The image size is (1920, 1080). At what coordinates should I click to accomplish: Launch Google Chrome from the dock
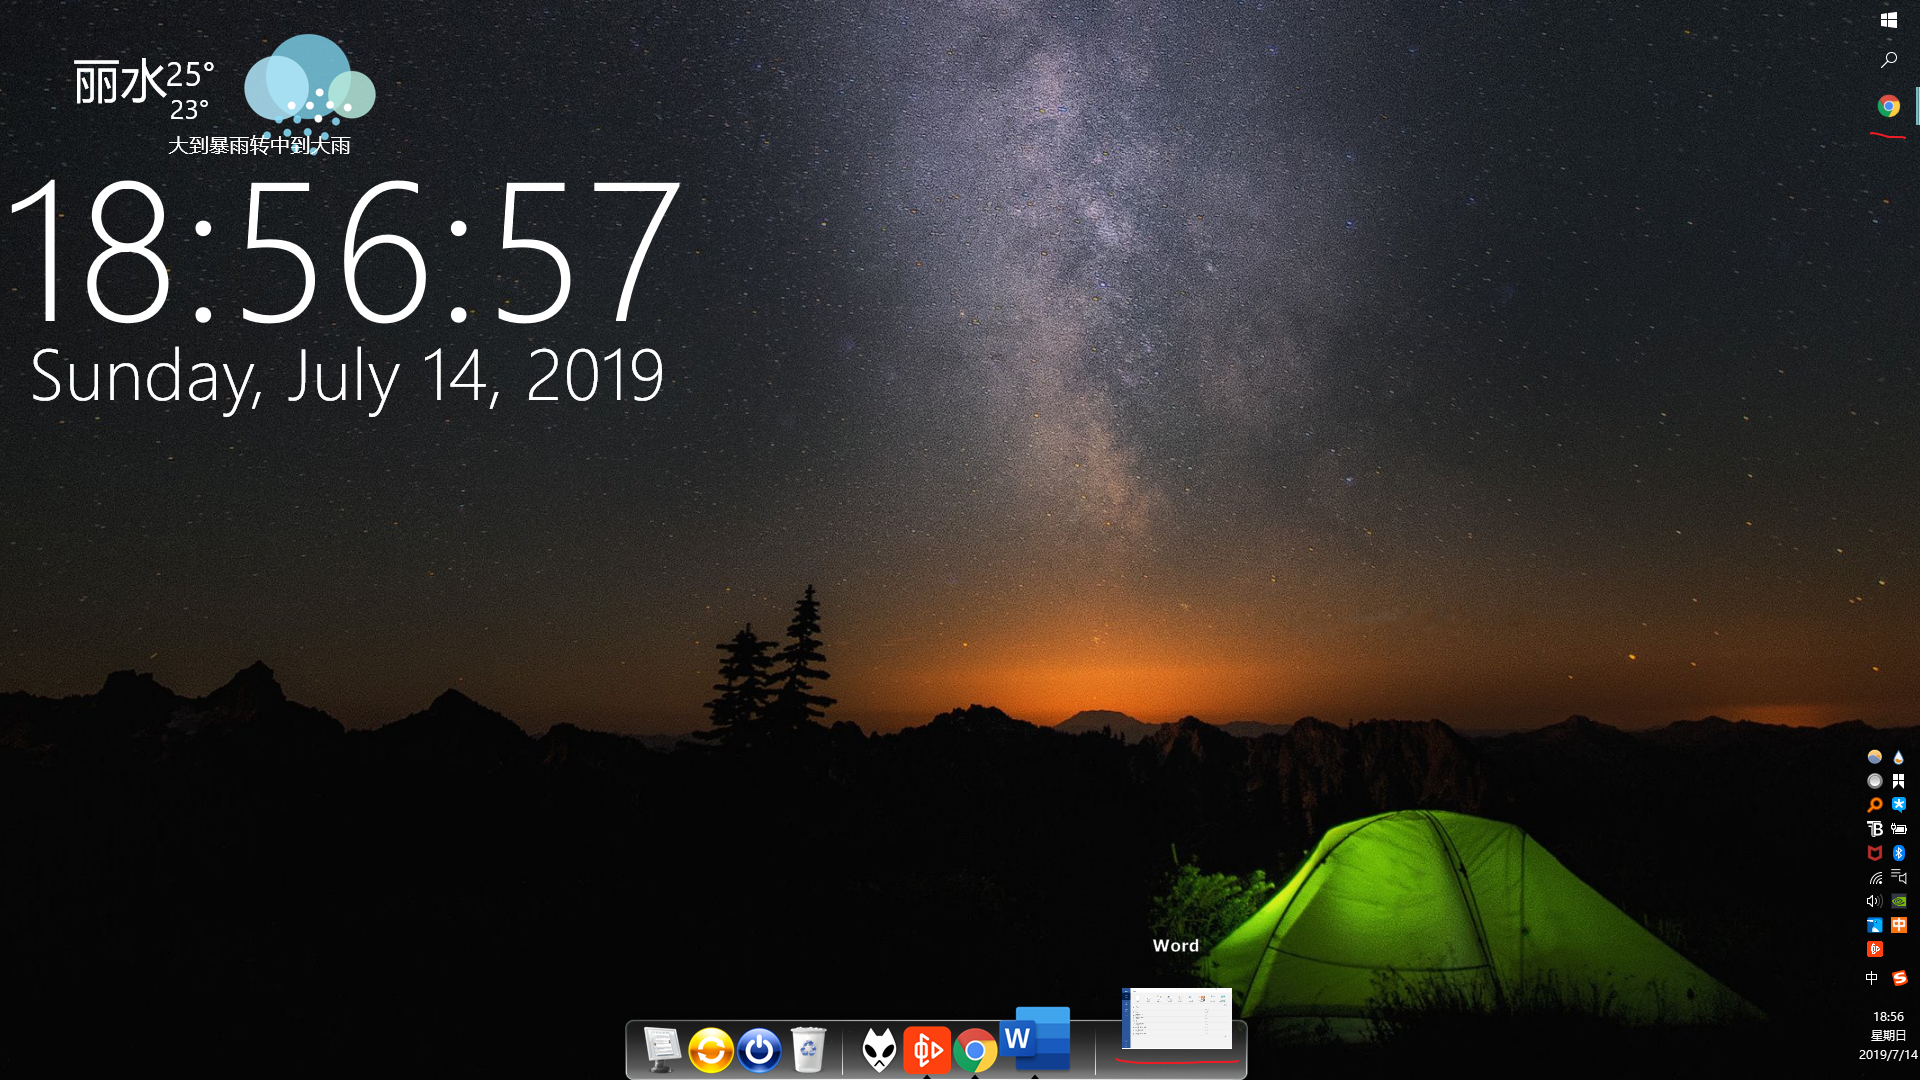point(975,1051)
